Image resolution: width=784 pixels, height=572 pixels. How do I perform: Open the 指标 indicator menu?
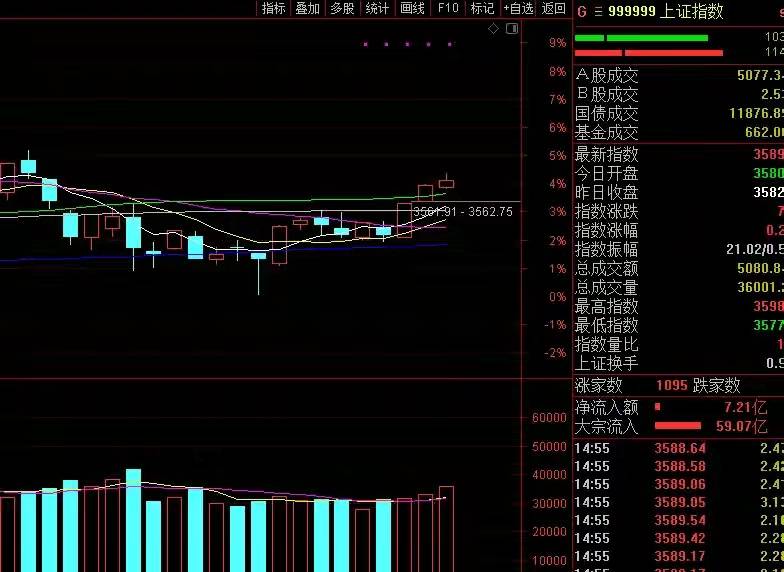tap(274, 8)
